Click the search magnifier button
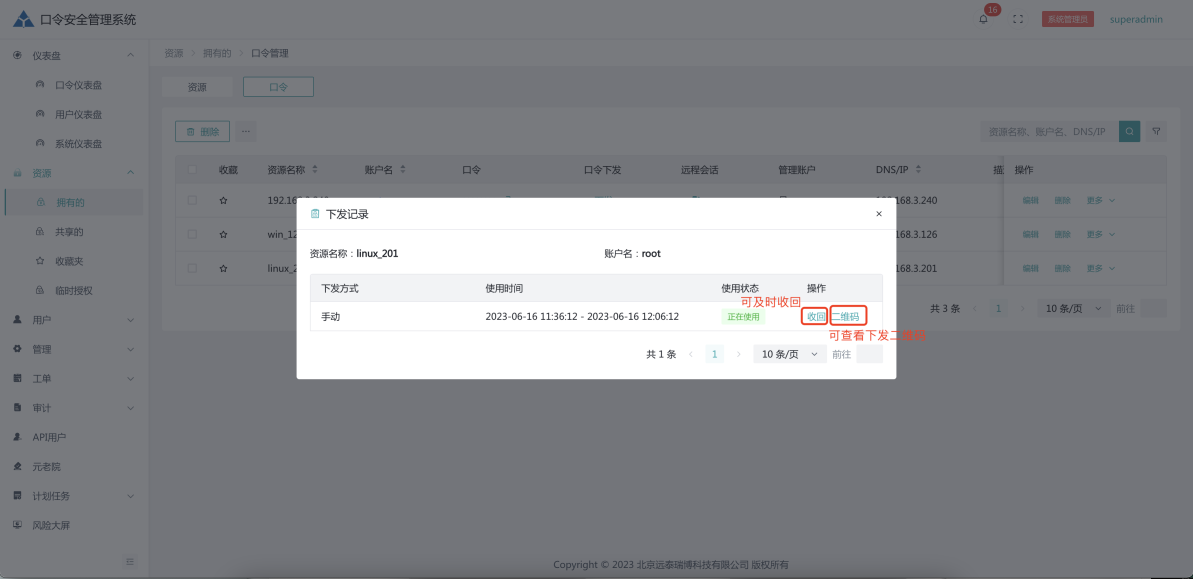 [x=1129, y=131]
